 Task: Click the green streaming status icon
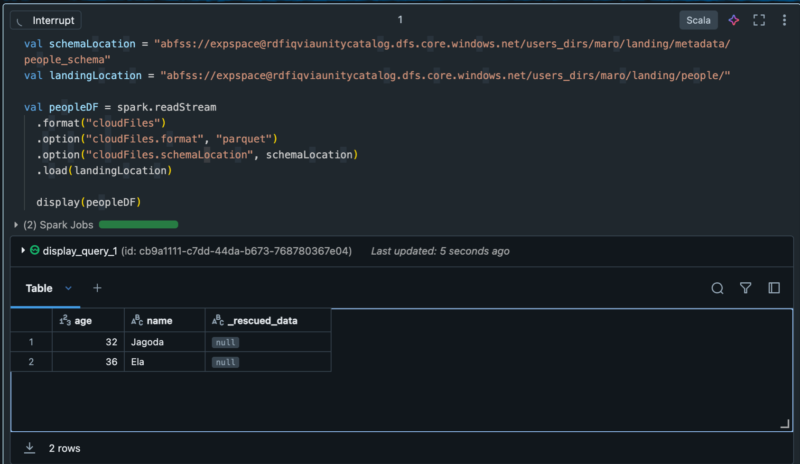point(34,251)
